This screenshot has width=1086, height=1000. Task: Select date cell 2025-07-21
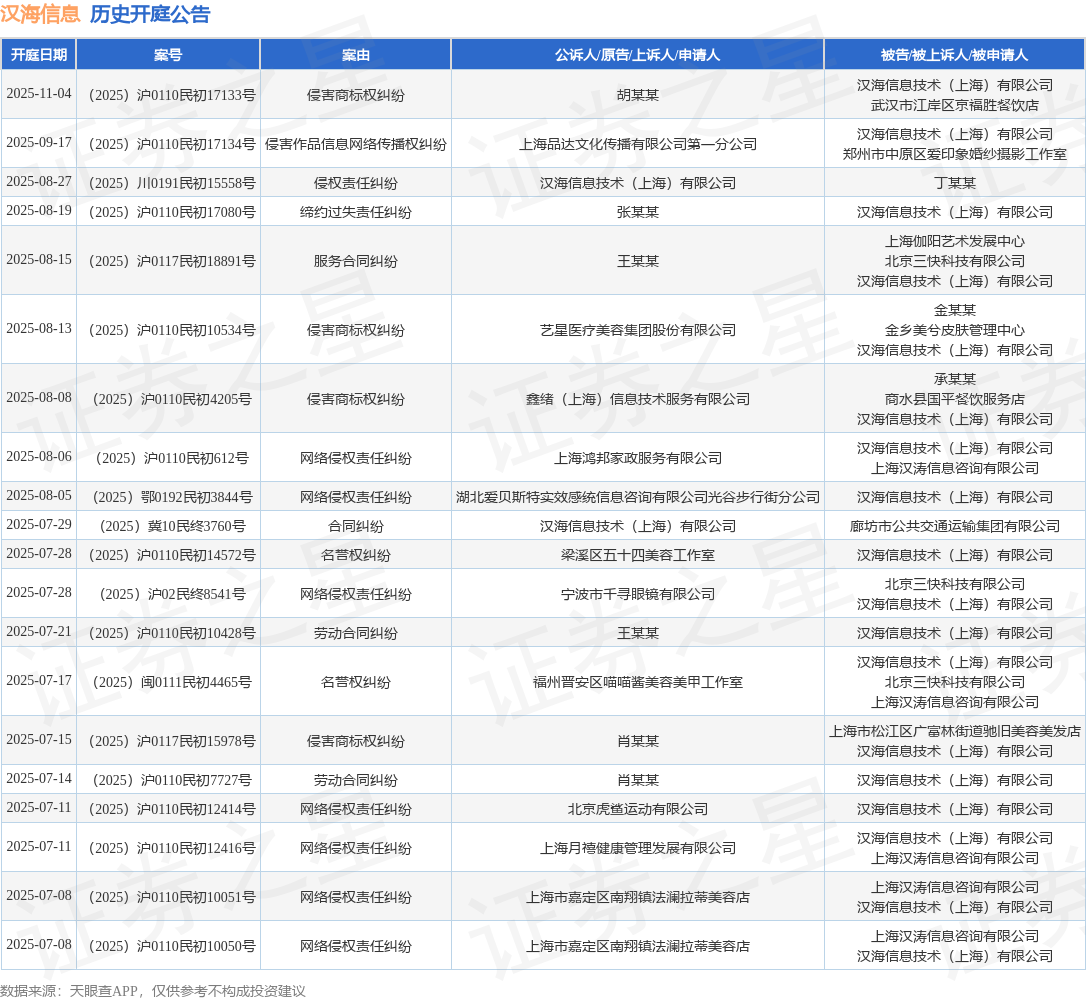(39, 632)
